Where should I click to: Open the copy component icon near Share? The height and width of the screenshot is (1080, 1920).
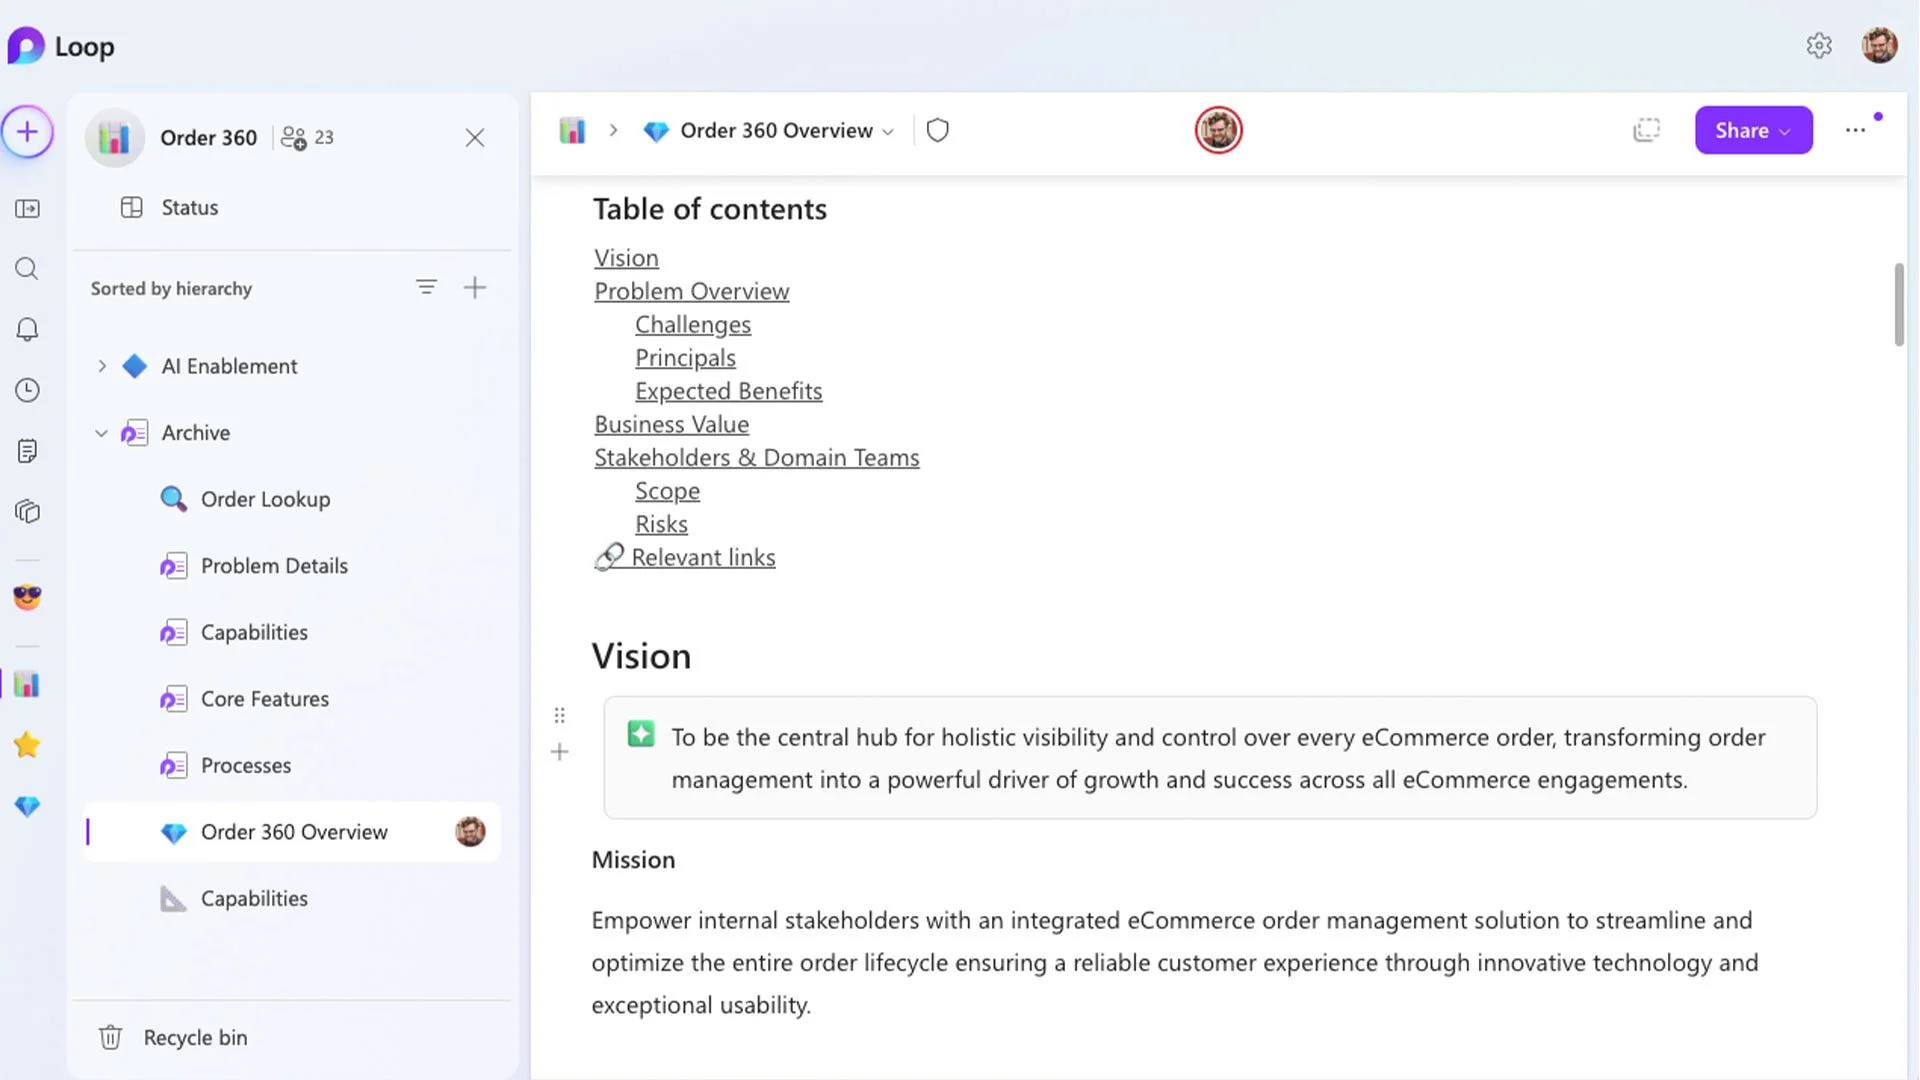click(1646, 131)
